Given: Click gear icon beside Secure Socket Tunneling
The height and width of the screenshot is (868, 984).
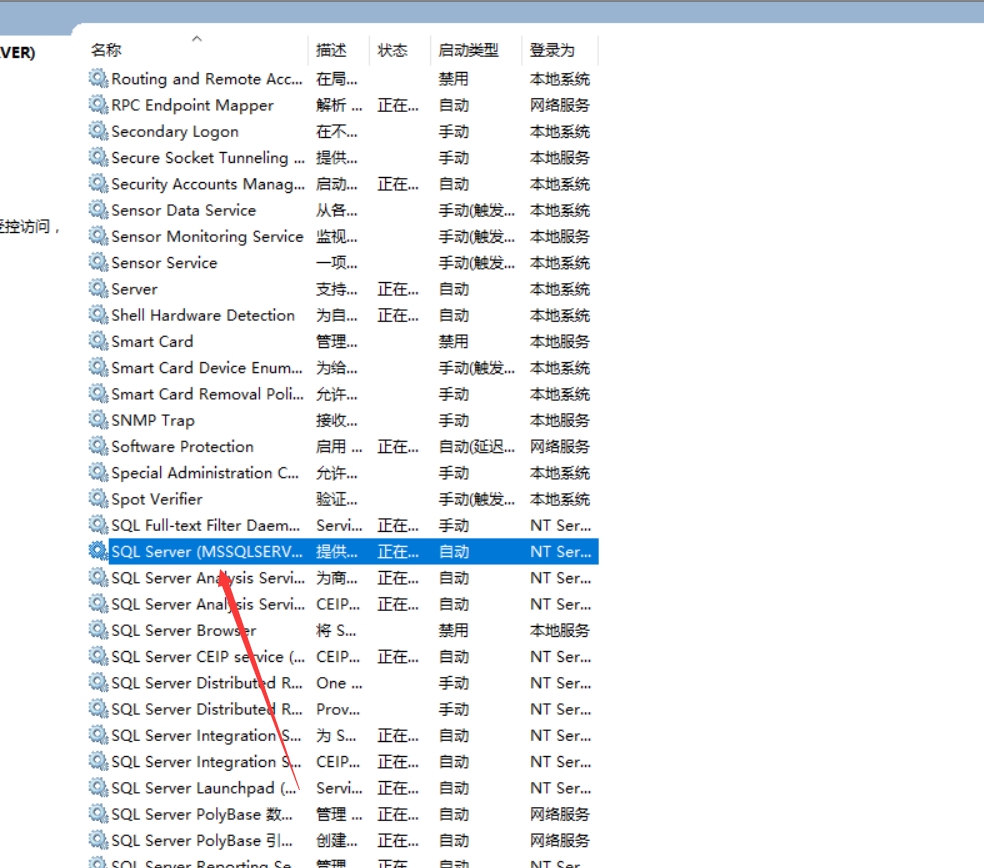Looking at the screenshot, I should point(98,158).
